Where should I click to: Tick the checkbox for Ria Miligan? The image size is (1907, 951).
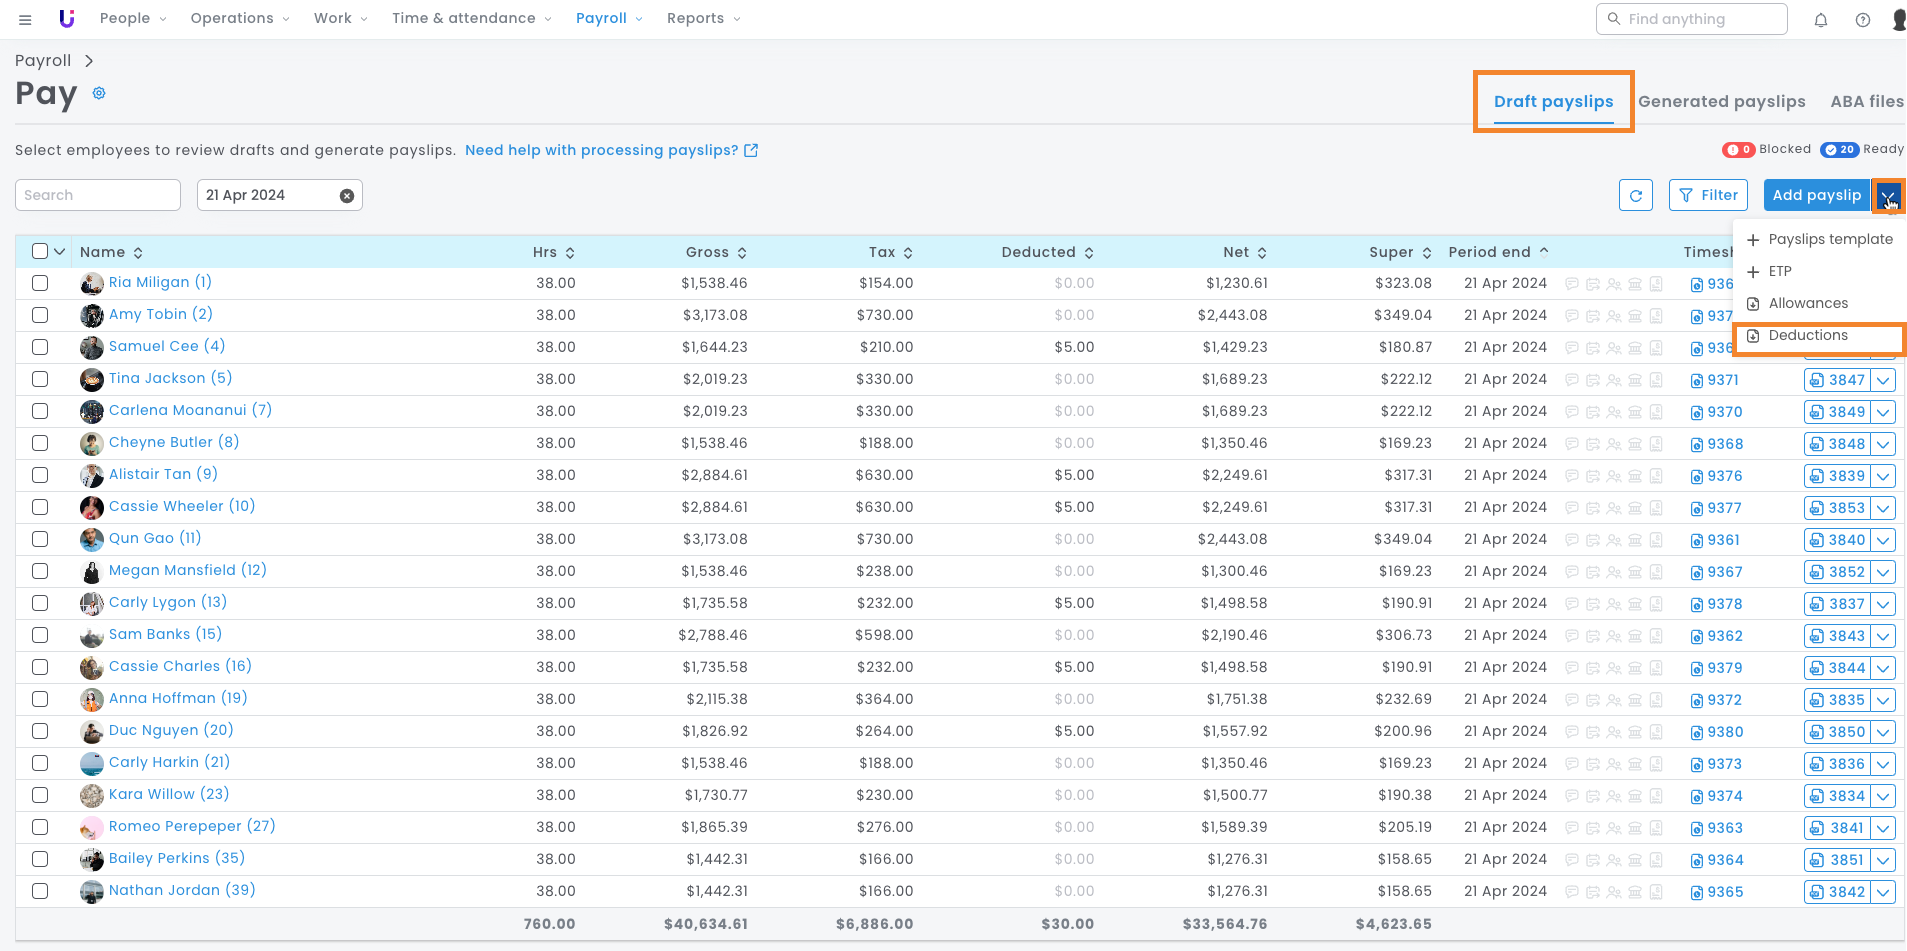(x=40, y=283)
